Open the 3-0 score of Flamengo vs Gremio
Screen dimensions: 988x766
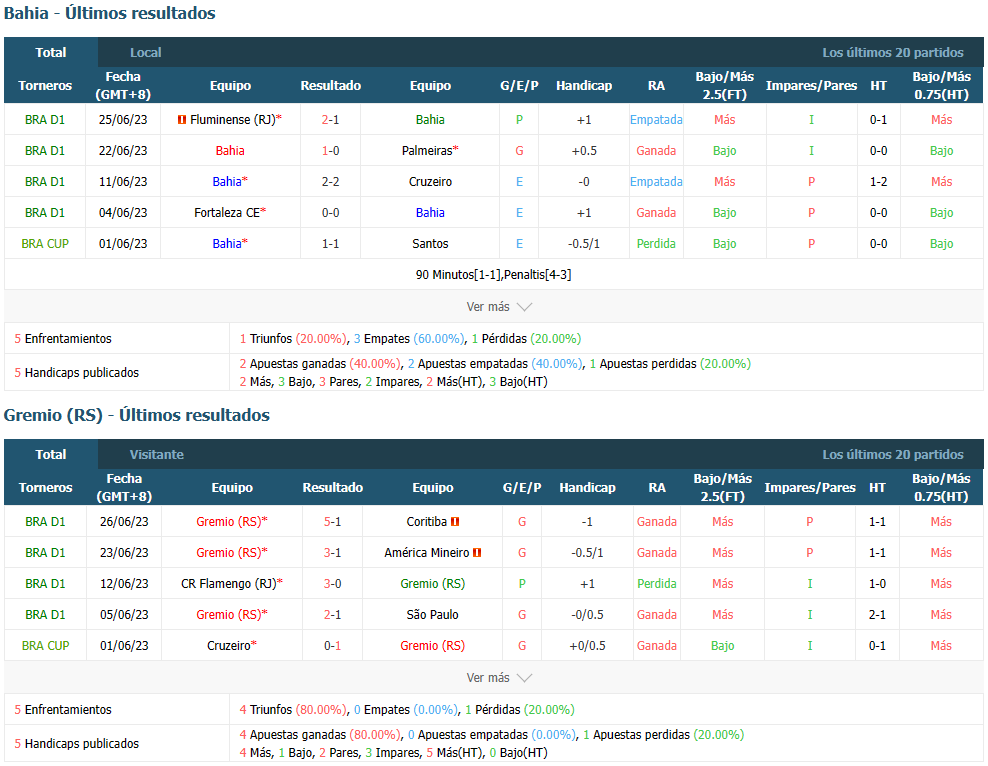point(333,583)
